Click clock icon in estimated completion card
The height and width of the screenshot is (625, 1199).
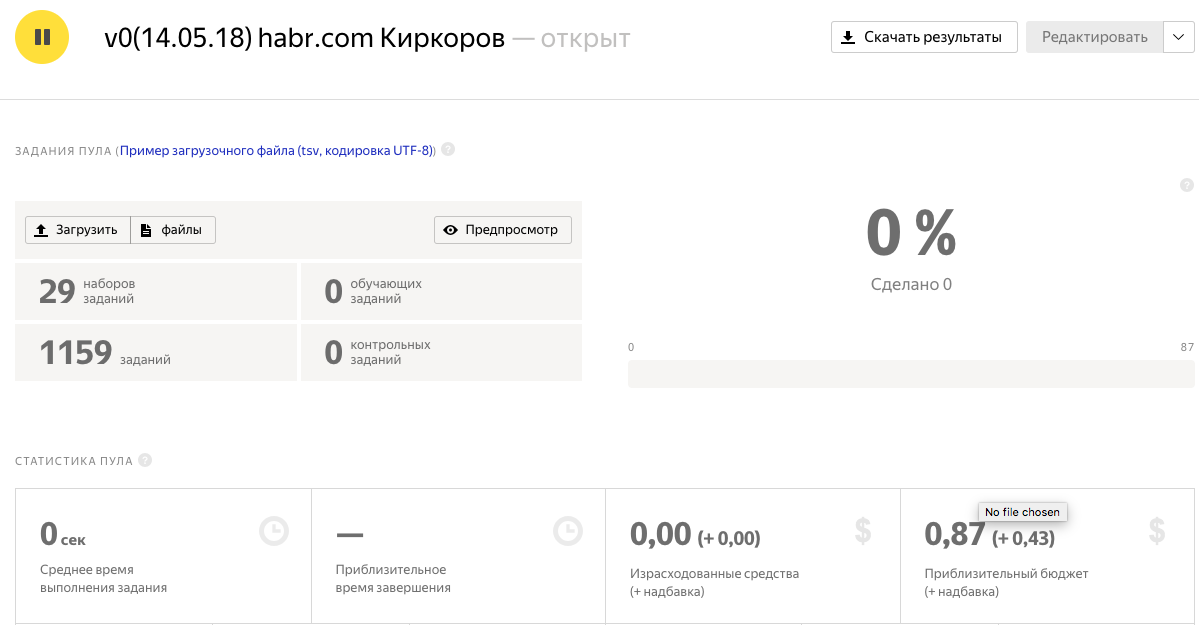point(569,531)
